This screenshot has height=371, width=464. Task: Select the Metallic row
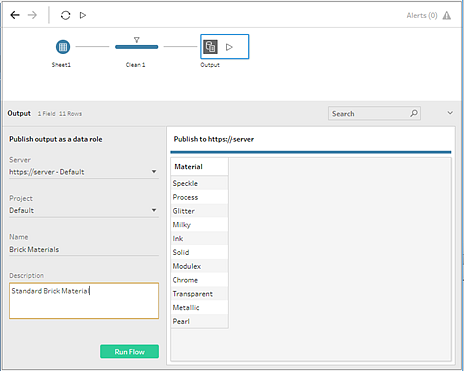click(199, 308)
